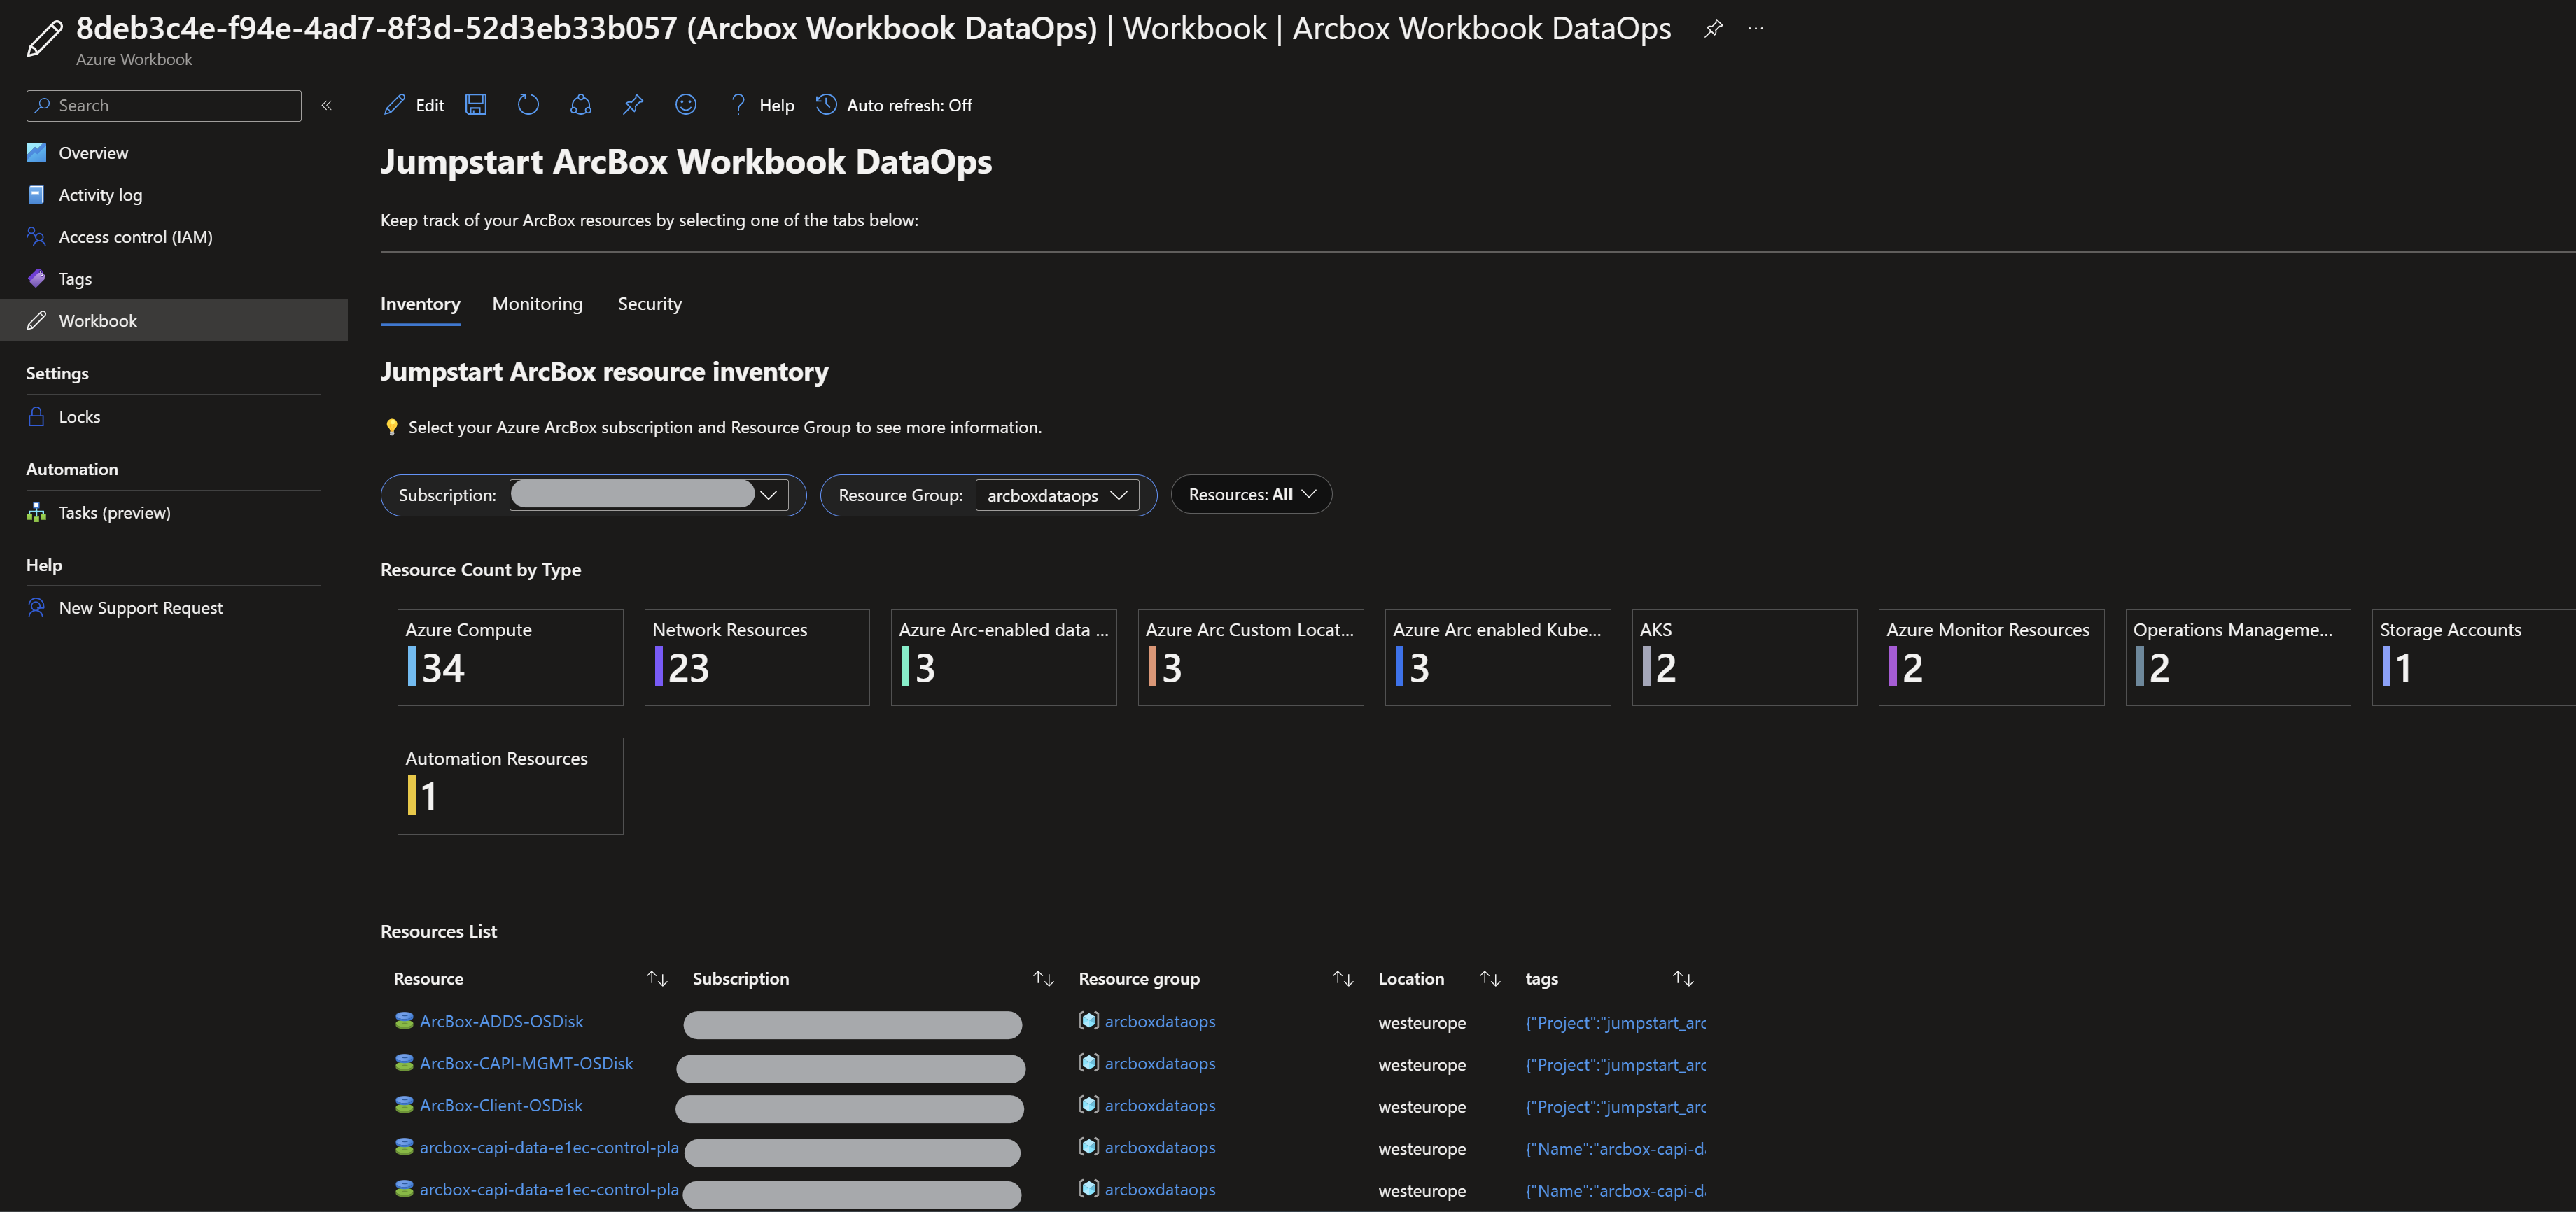2576x1212 pixels.
Task: Click the Edit pencil toolbar button
Action: pos(414,105)
